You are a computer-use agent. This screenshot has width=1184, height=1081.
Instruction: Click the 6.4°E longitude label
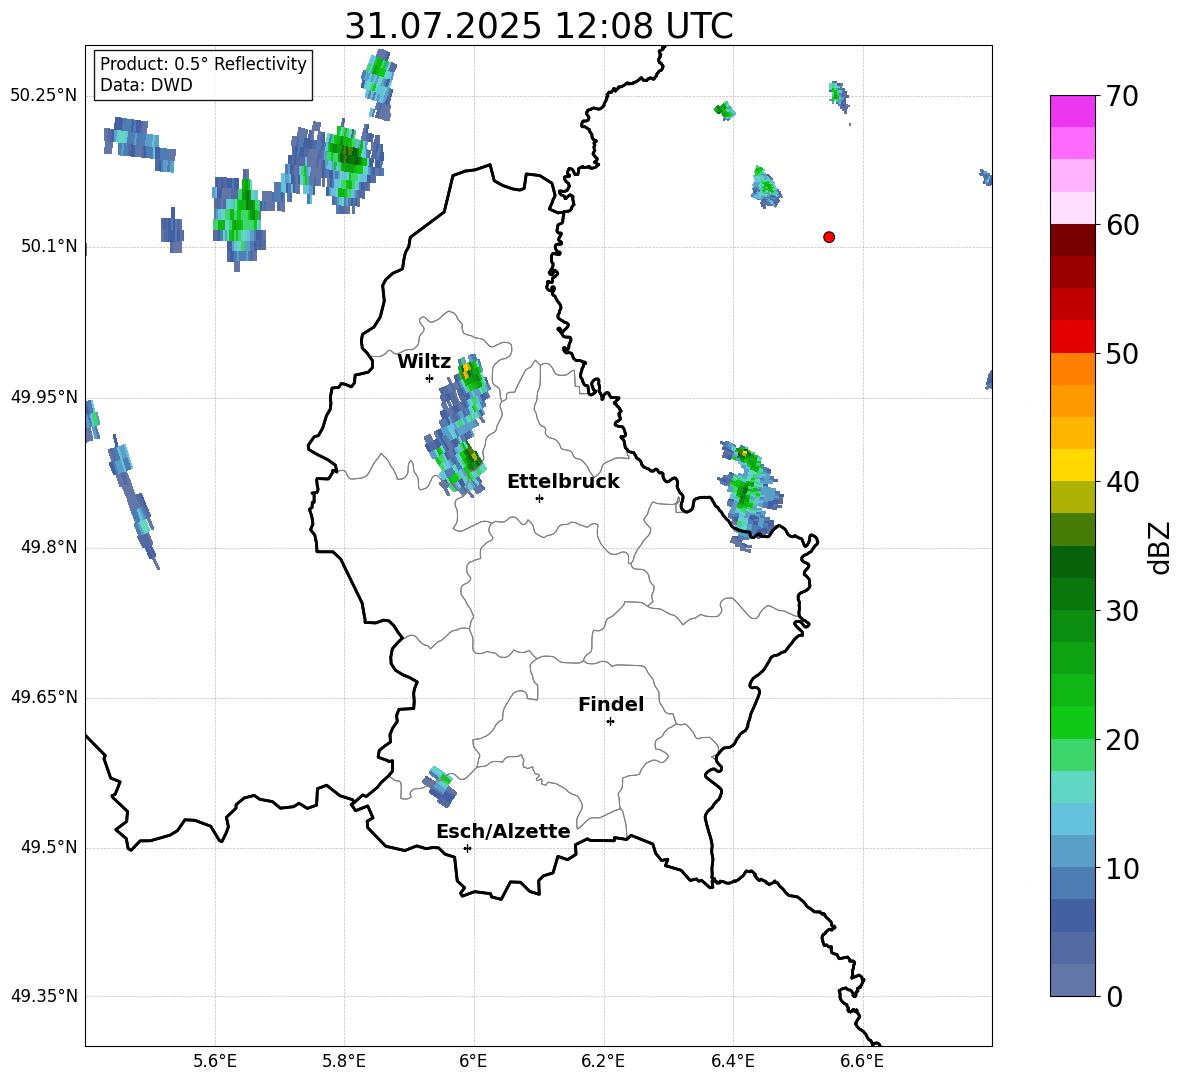(732, 1061)
